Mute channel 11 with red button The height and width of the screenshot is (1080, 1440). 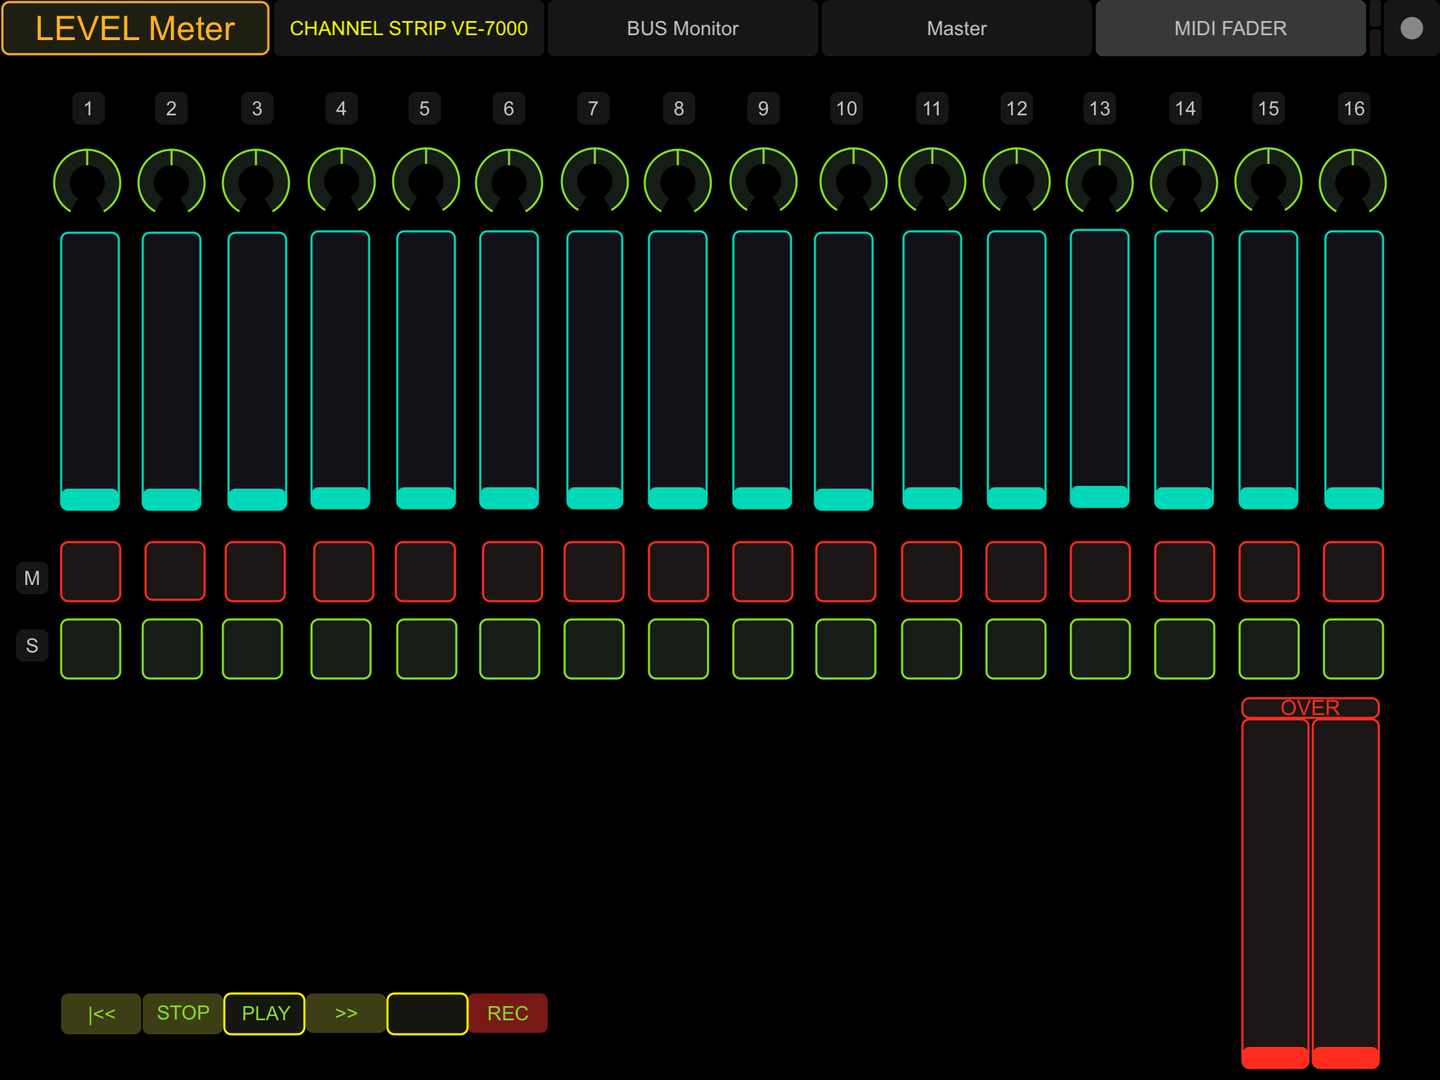click(x=932, y=572)
